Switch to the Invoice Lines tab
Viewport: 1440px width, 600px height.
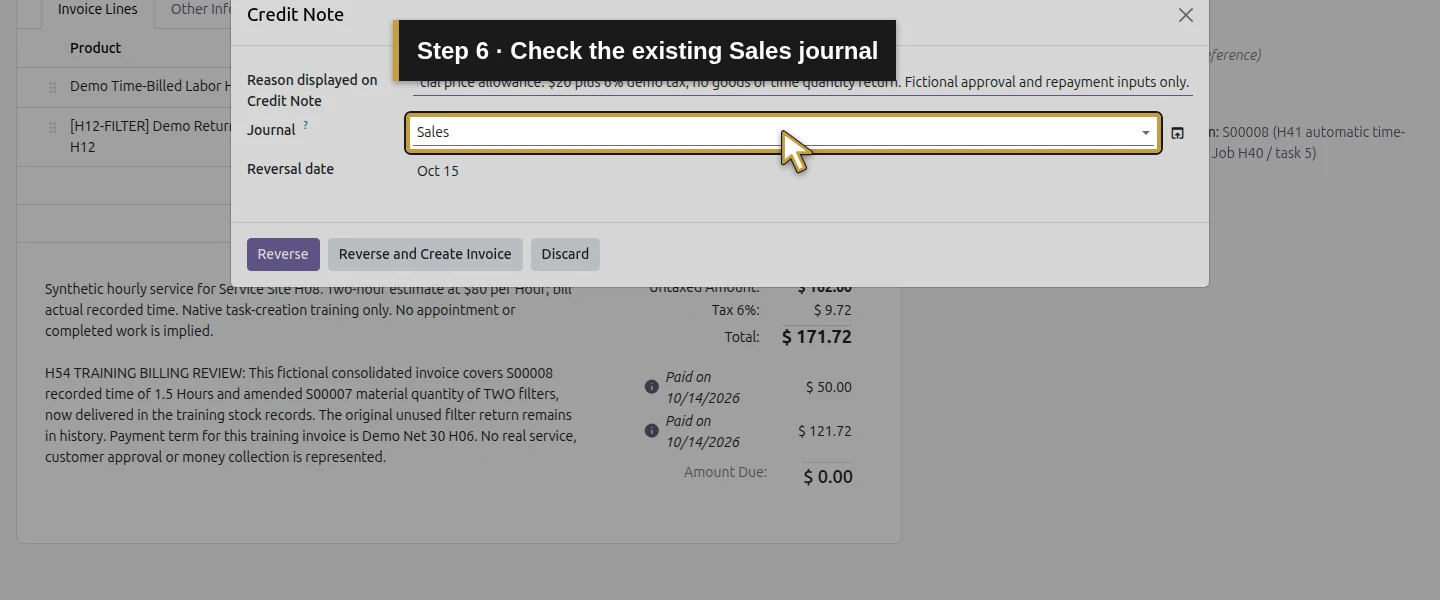[x=98, y=10]
